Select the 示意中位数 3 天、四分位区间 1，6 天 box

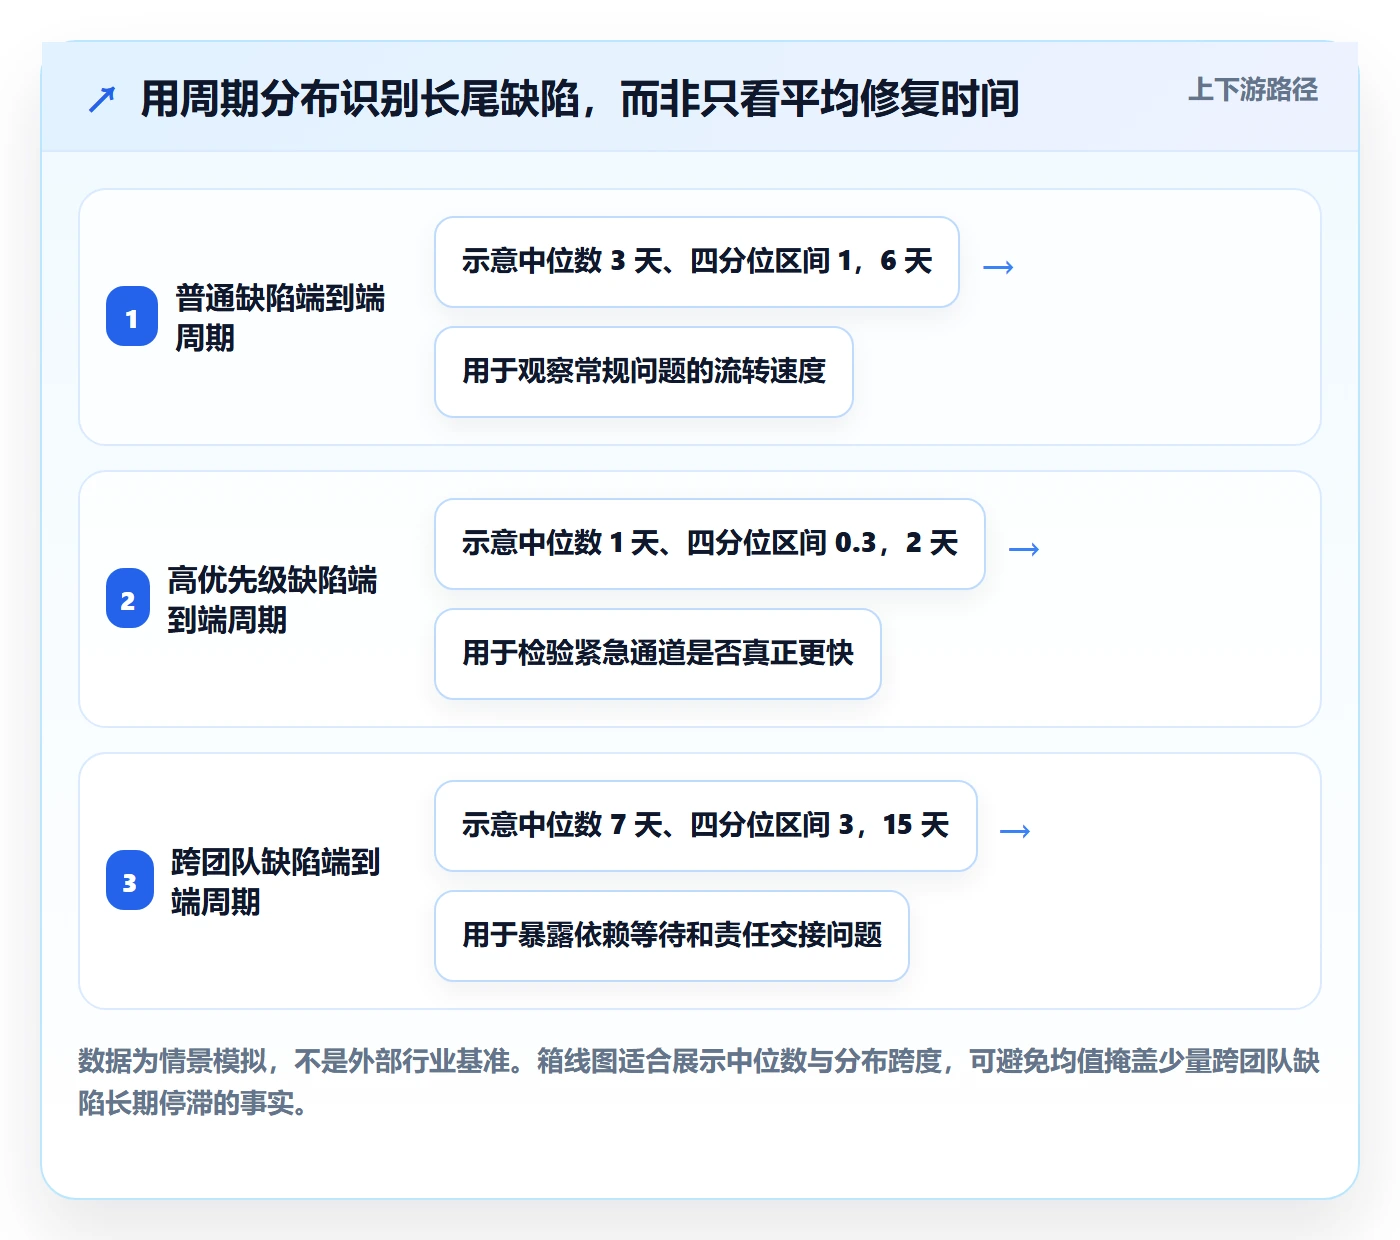pos(697,262)
